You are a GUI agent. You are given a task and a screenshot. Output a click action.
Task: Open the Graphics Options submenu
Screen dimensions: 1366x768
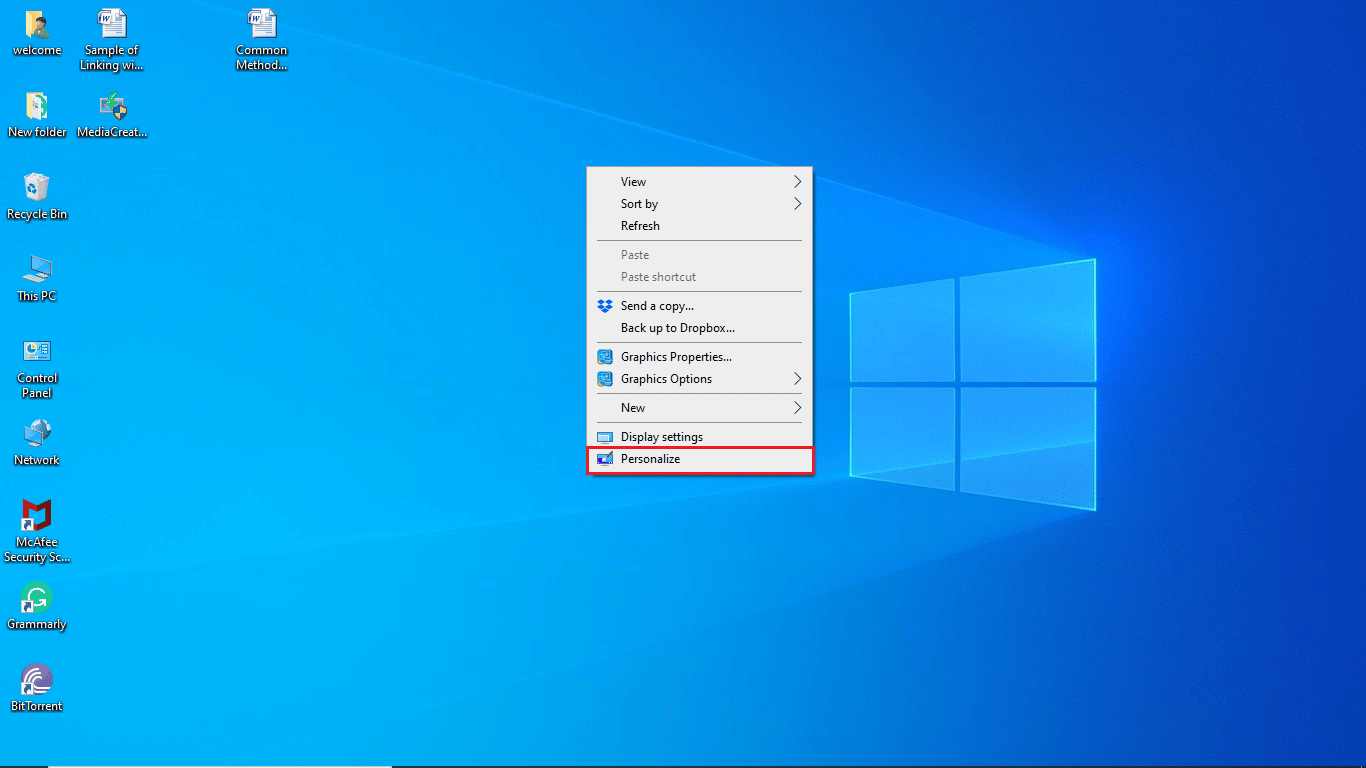pos(700,379)
